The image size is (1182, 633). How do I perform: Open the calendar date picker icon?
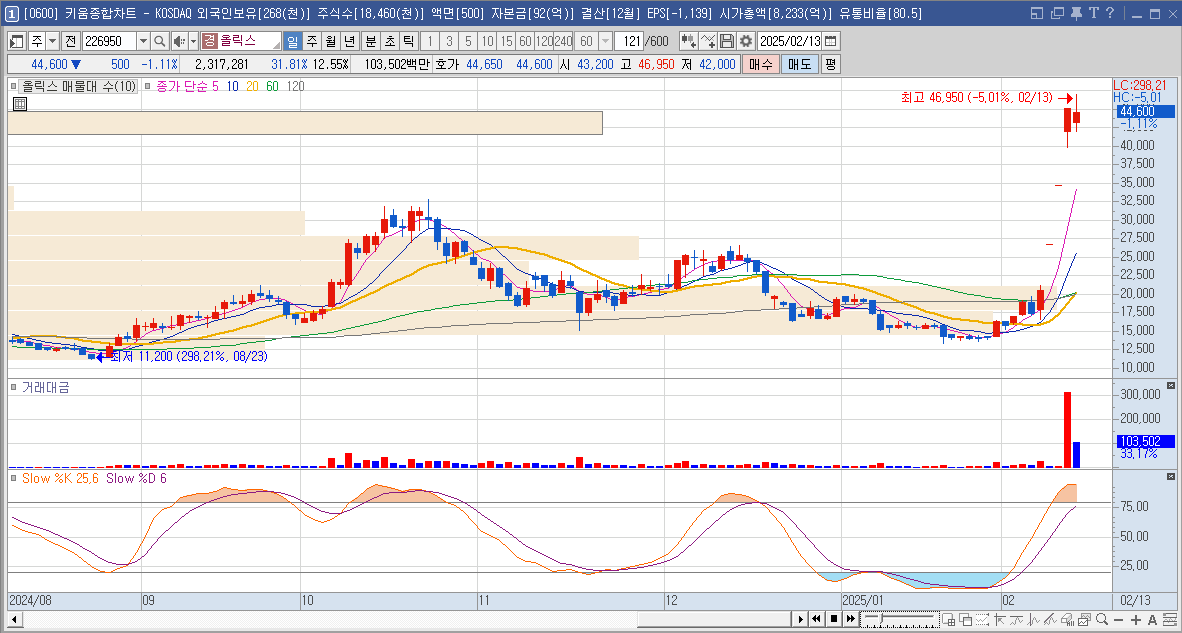[831, 41]
